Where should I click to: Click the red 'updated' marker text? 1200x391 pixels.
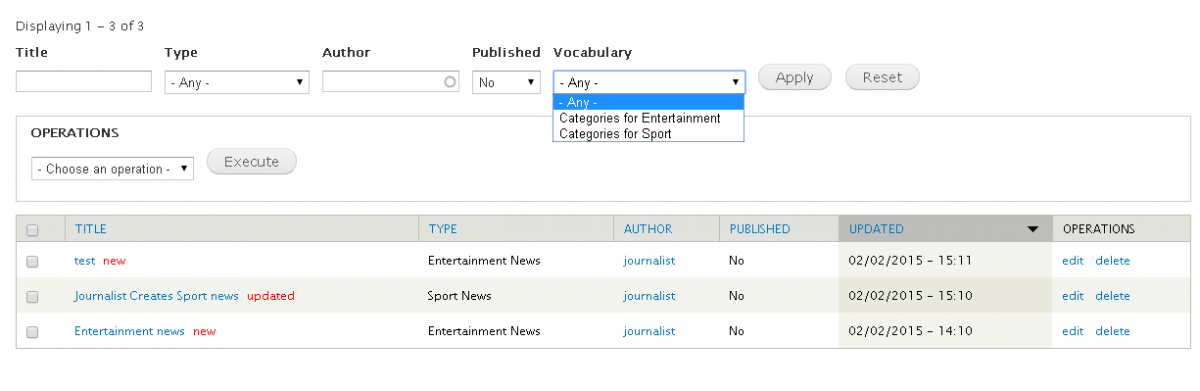click(271, 296)
